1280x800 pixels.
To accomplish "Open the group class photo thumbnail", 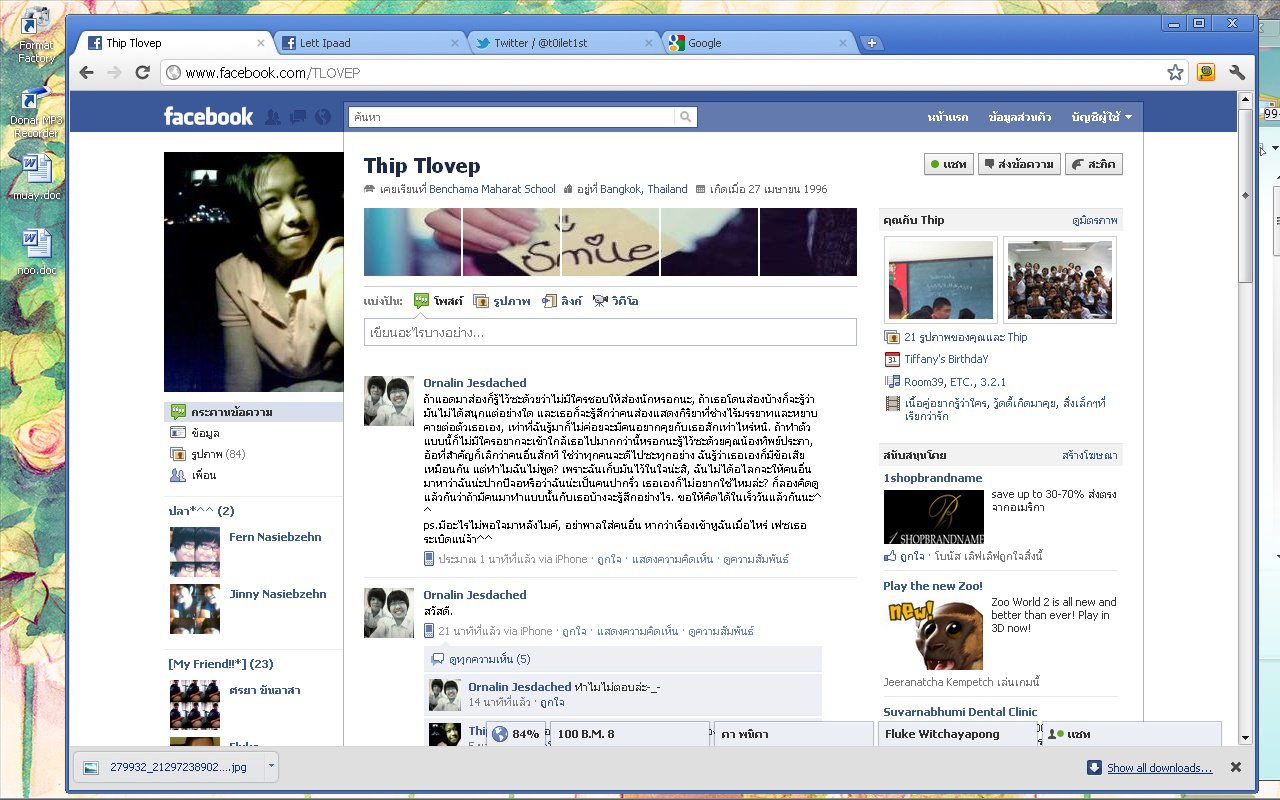I will [x=1060, y=279].
